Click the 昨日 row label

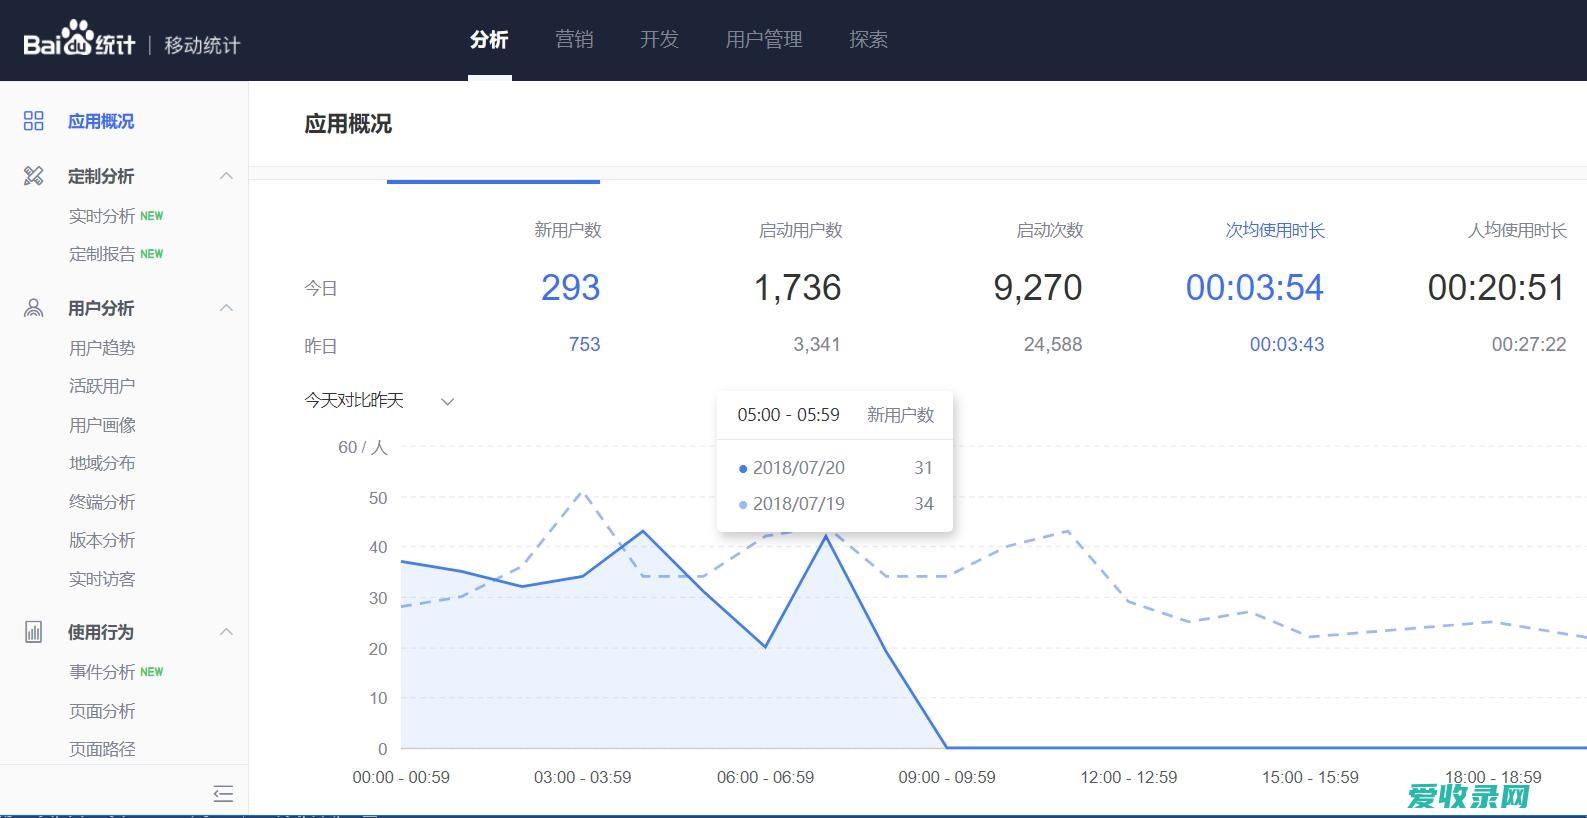[x=321, y=346]
